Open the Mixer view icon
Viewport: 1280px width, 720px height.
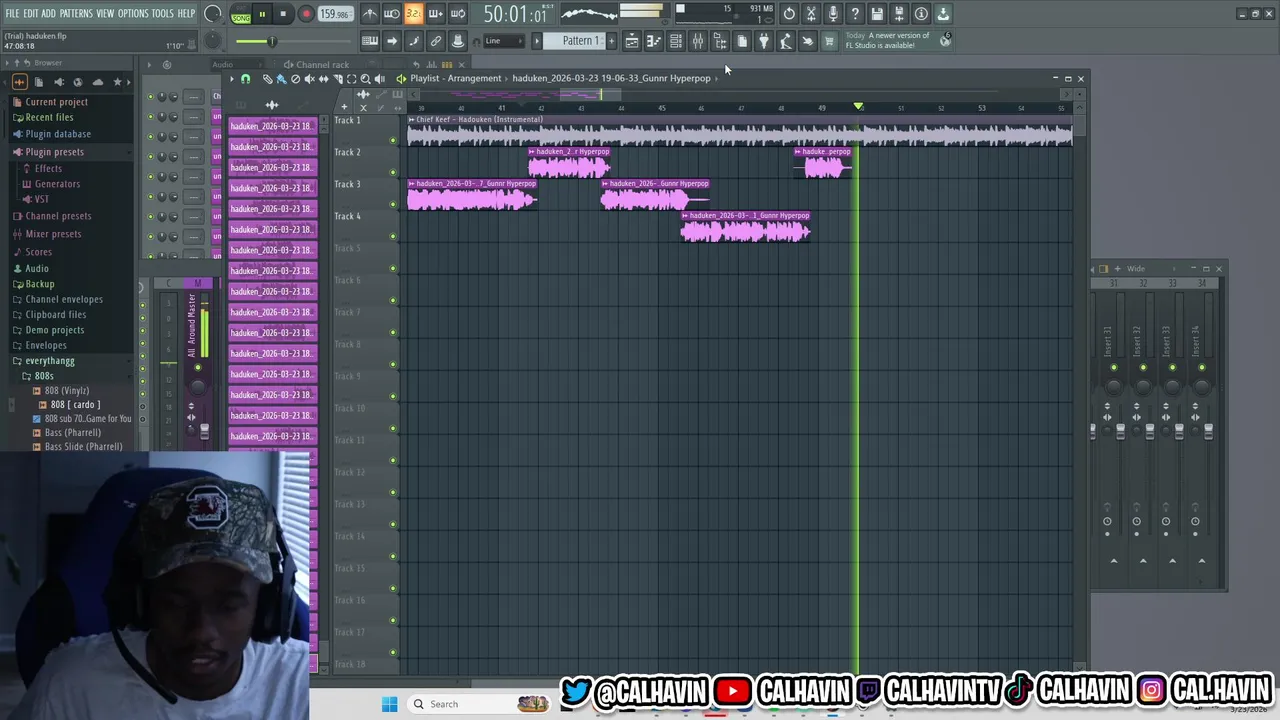[x=698, y=41]
